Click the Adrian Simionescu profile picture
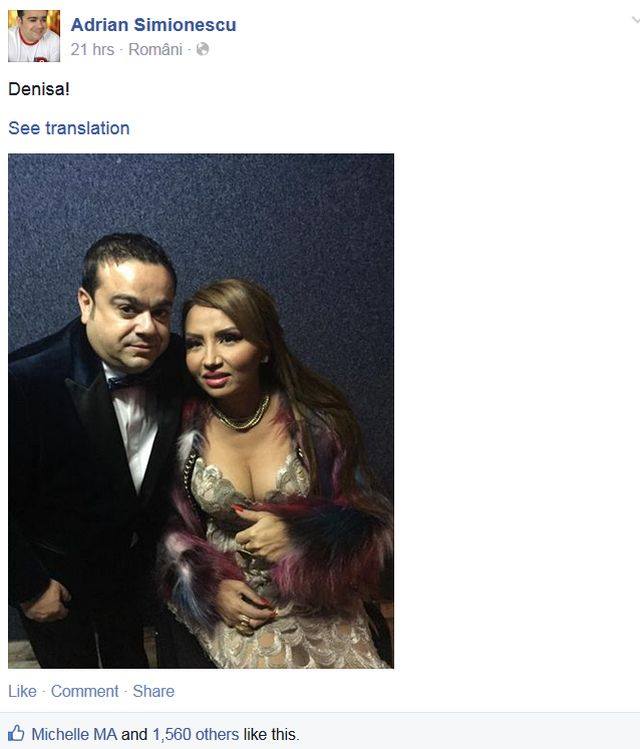640x749 pixels. pos(34,36)
